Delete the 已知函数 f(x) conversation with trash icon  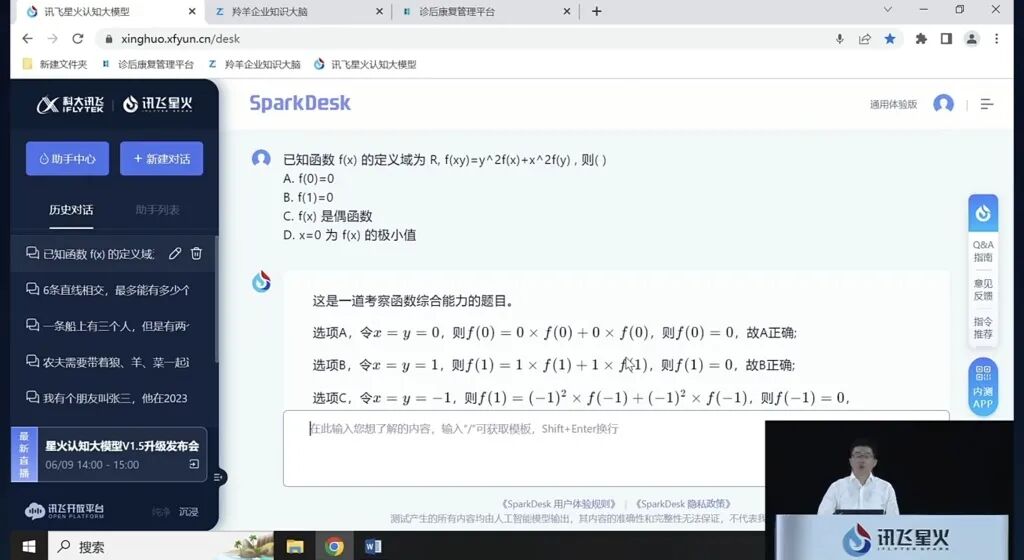coord(196,253)
